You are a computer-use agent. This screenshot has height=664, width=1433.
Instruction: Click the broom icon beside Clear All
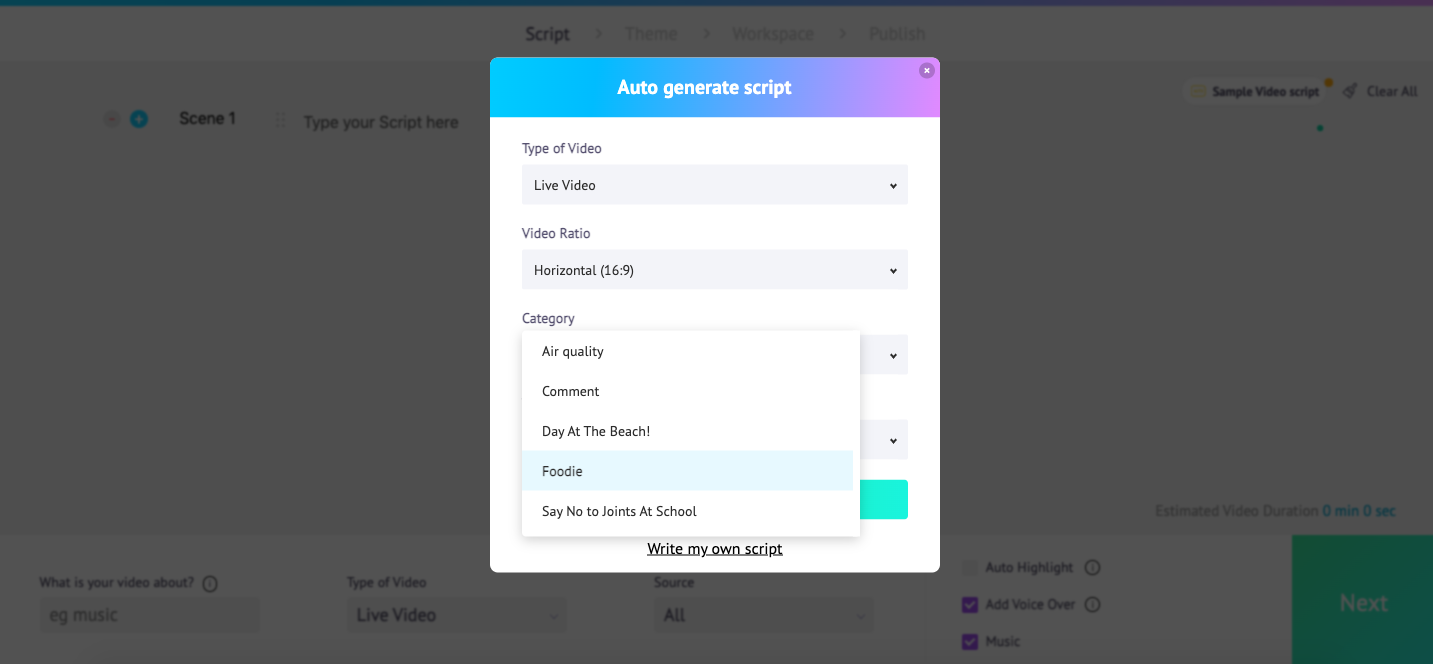[1349, 90]
